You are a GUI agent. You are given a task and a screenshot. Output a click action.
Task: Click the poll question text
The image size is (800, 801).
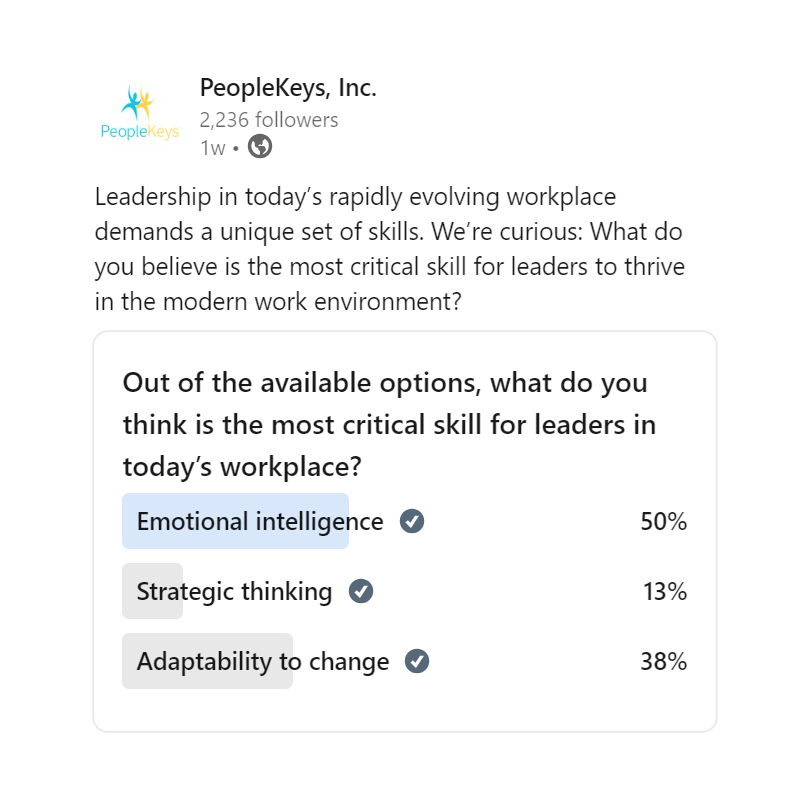point(388,424)
